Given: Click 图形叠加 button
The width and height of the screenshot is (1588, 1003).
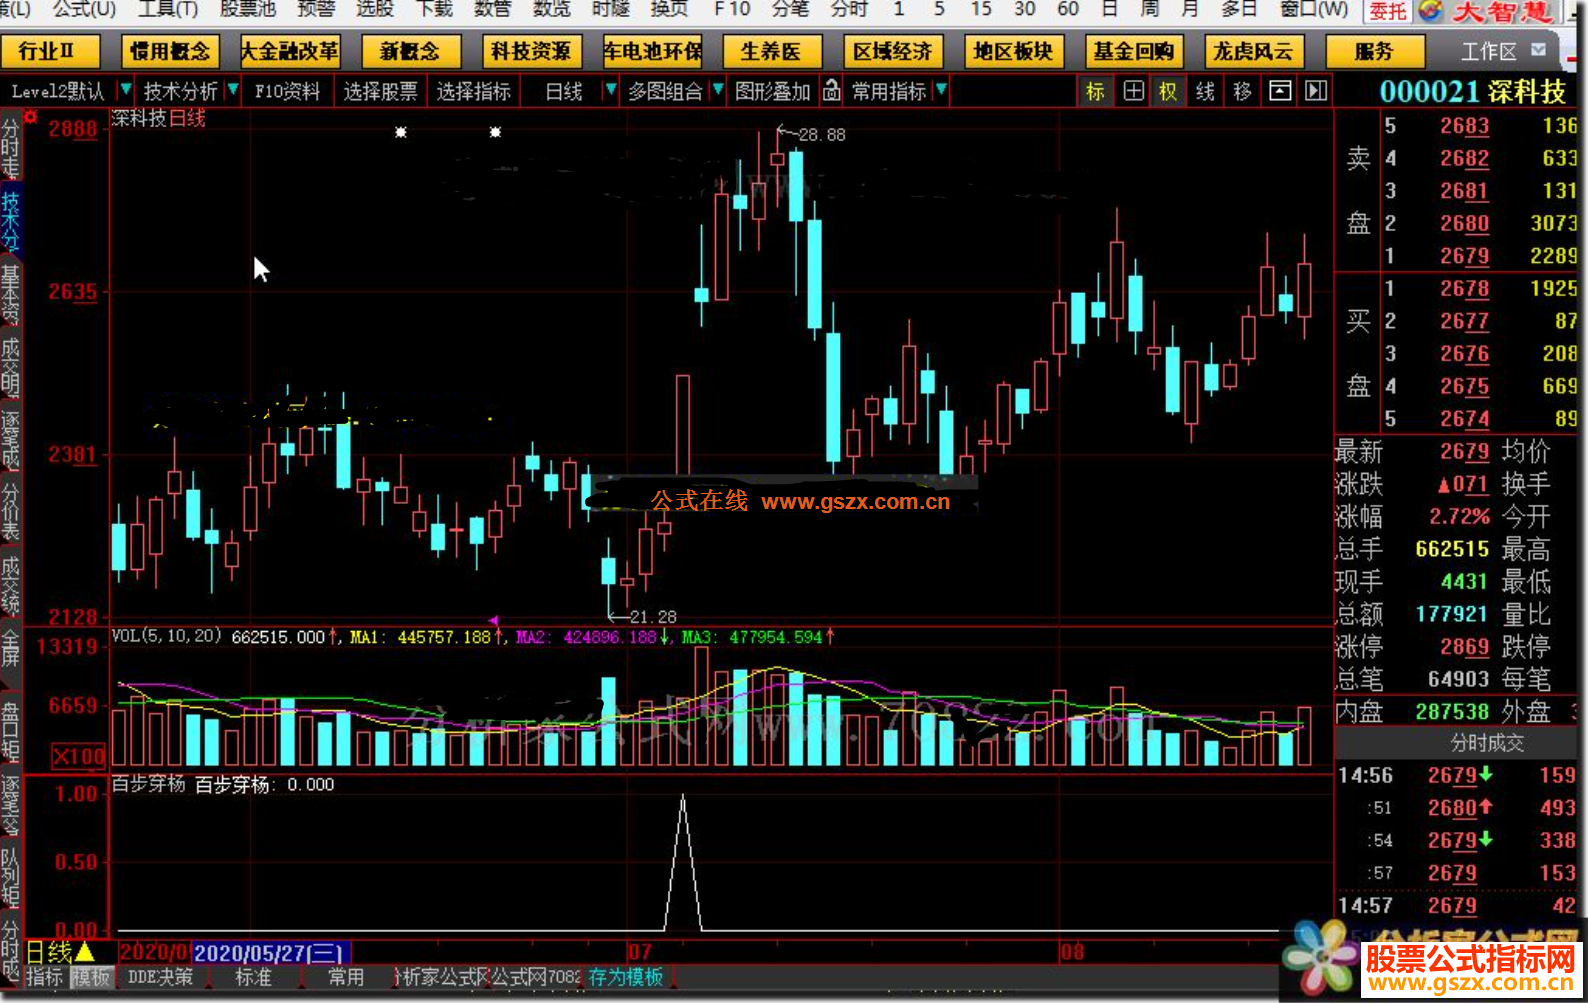Looking at the screenshot, I should tap(772, 92).
